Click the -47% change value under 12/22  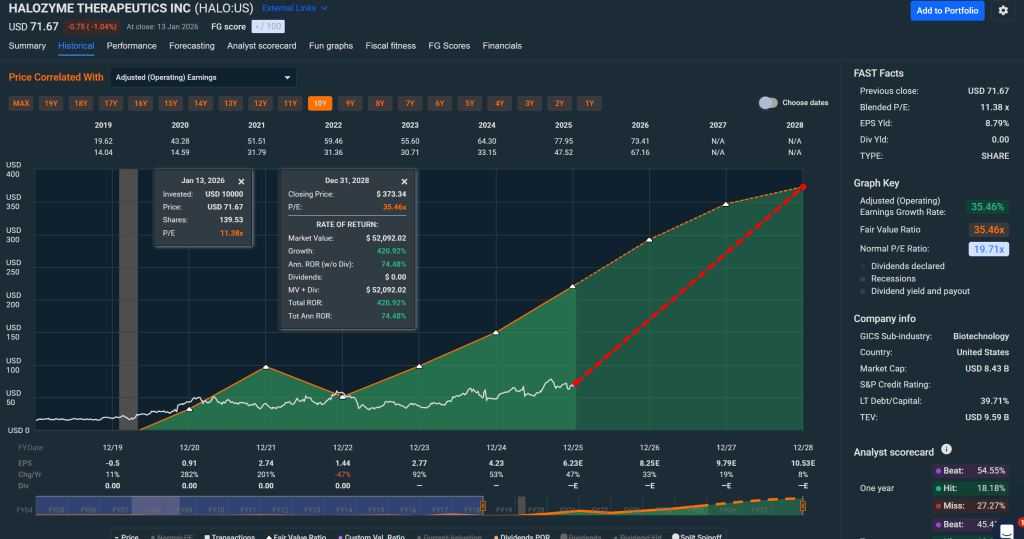coord(343,474)
